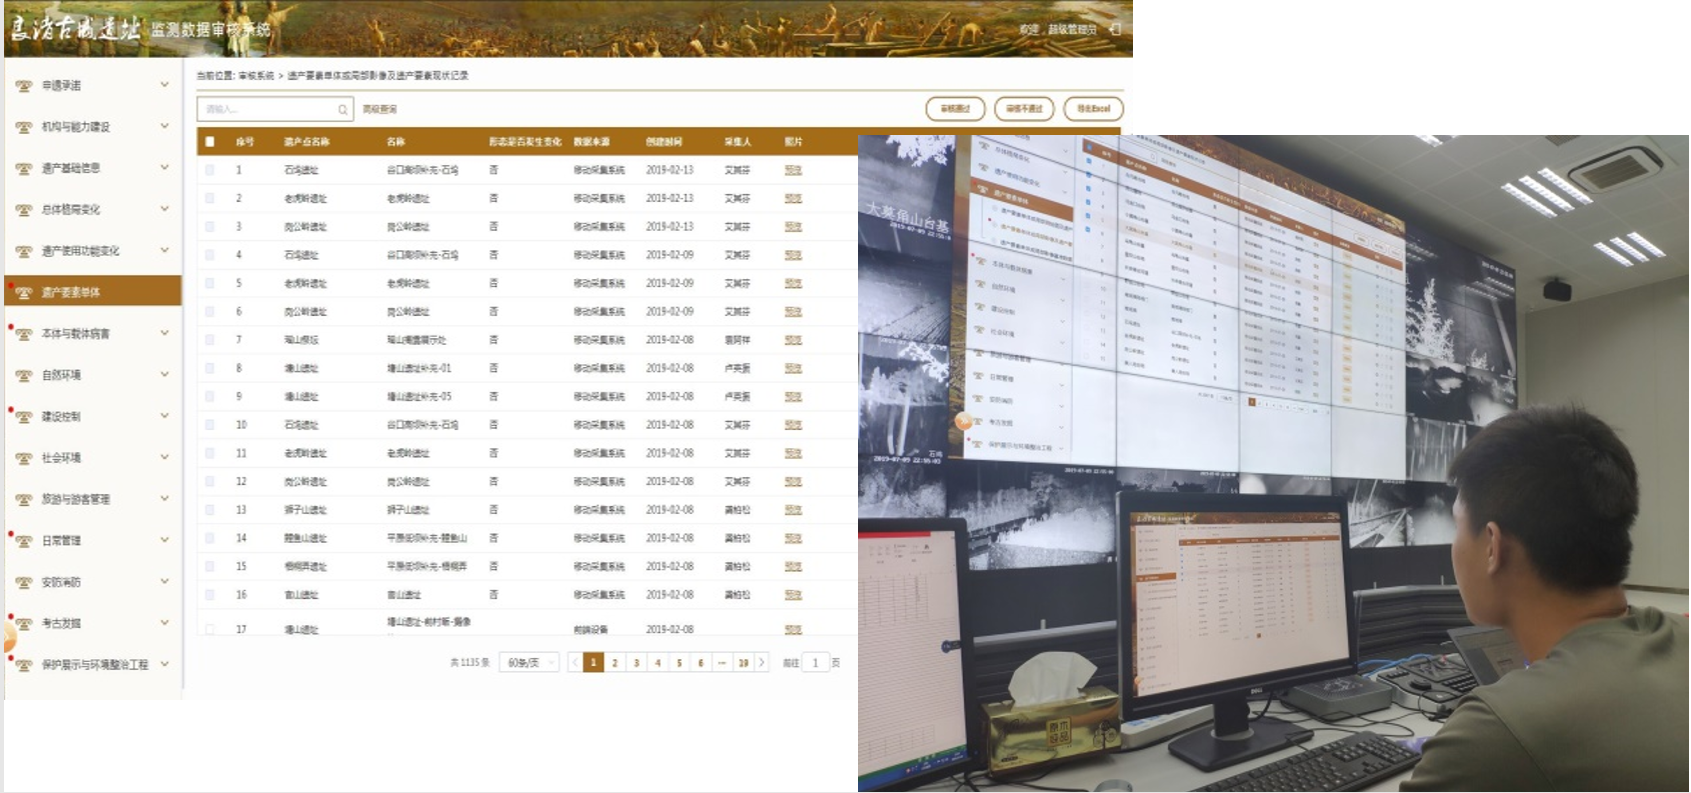Click the 考古发掘 sidebar icon
The height and width of the screenshot is (793, 1691).
pyautogui.click(x=24, y=624)
